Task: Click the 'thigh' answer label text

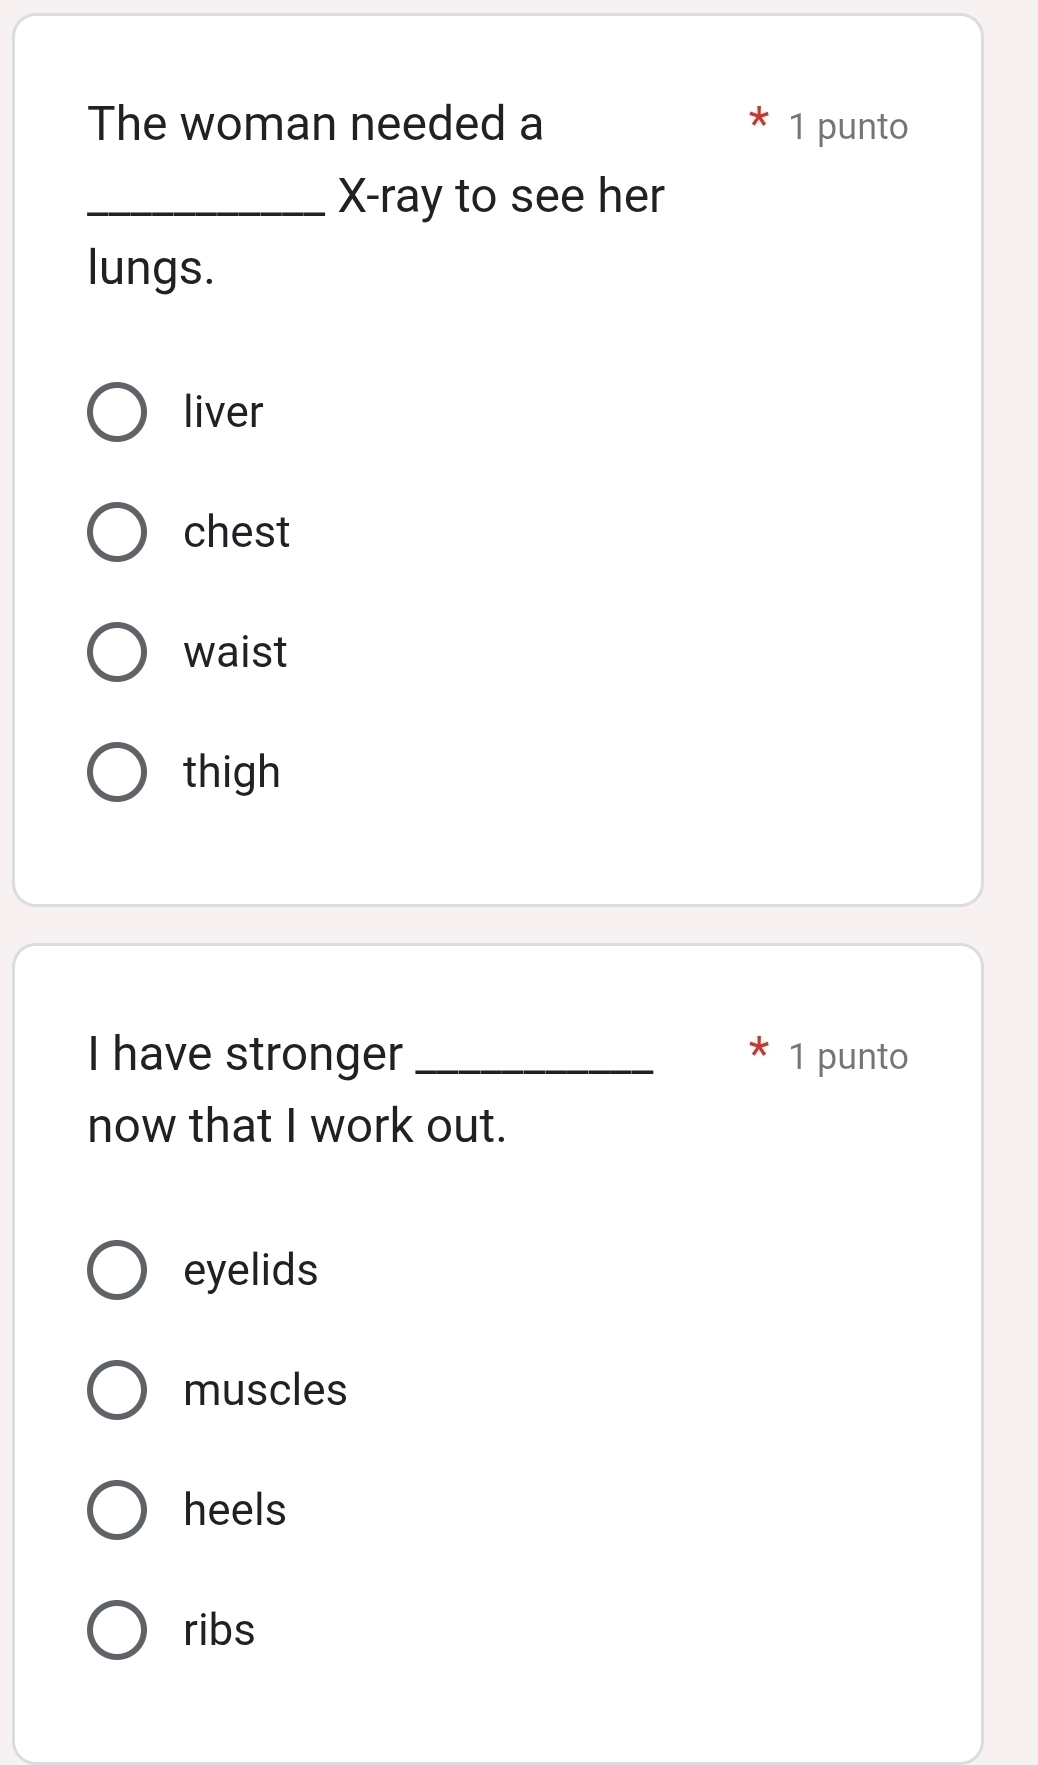Action: click(x=232, y=773)
